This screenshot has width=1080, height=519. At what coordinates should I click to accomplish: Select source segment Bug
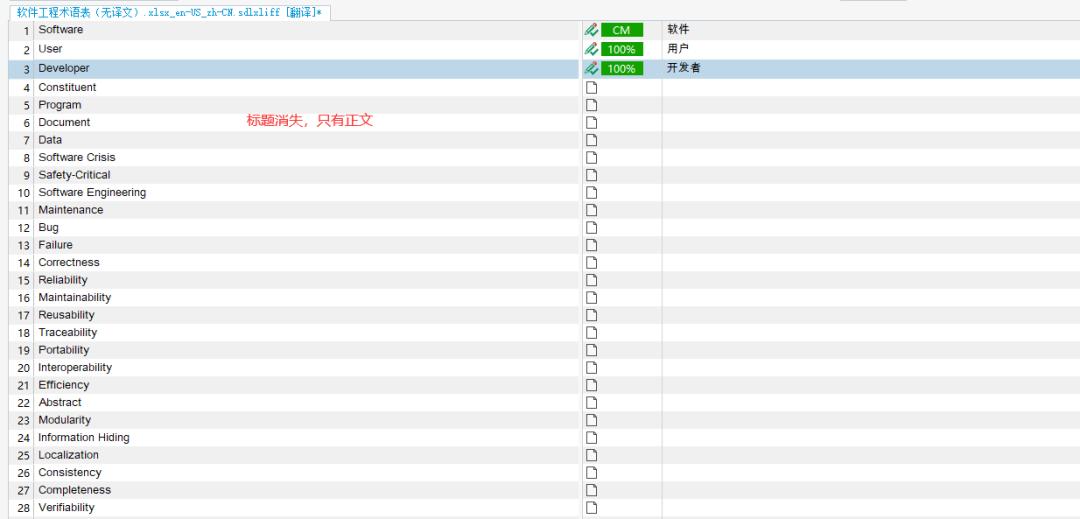click(48, 228)
